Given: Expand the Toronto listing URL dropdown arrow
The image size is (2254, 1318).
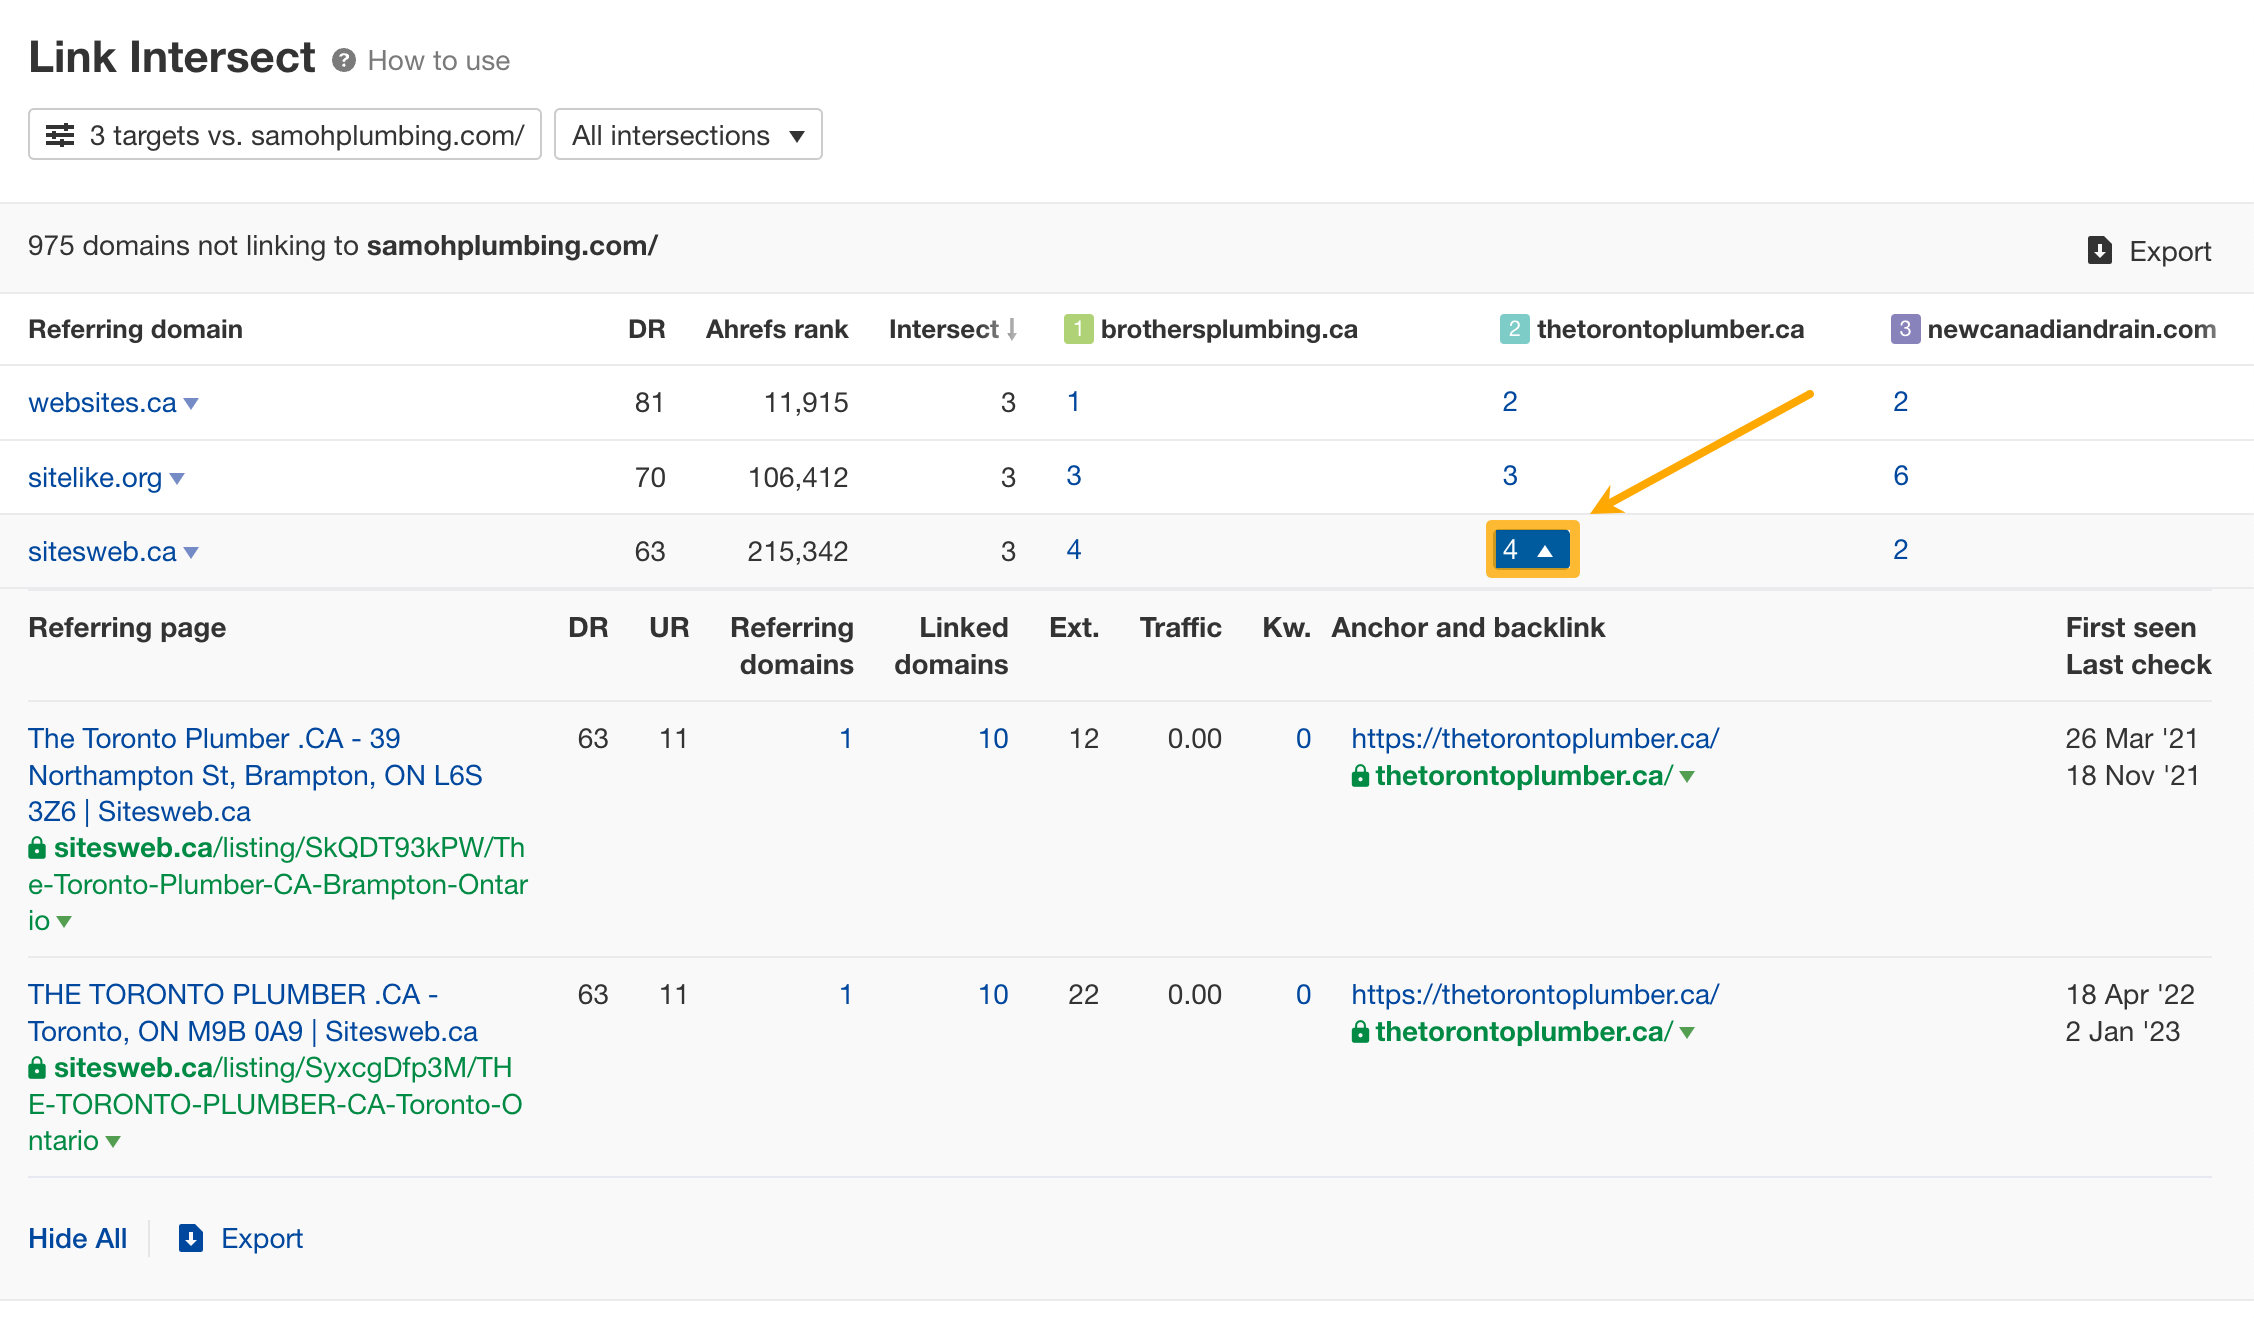Looking at the screenshot, I should 113,1142.
